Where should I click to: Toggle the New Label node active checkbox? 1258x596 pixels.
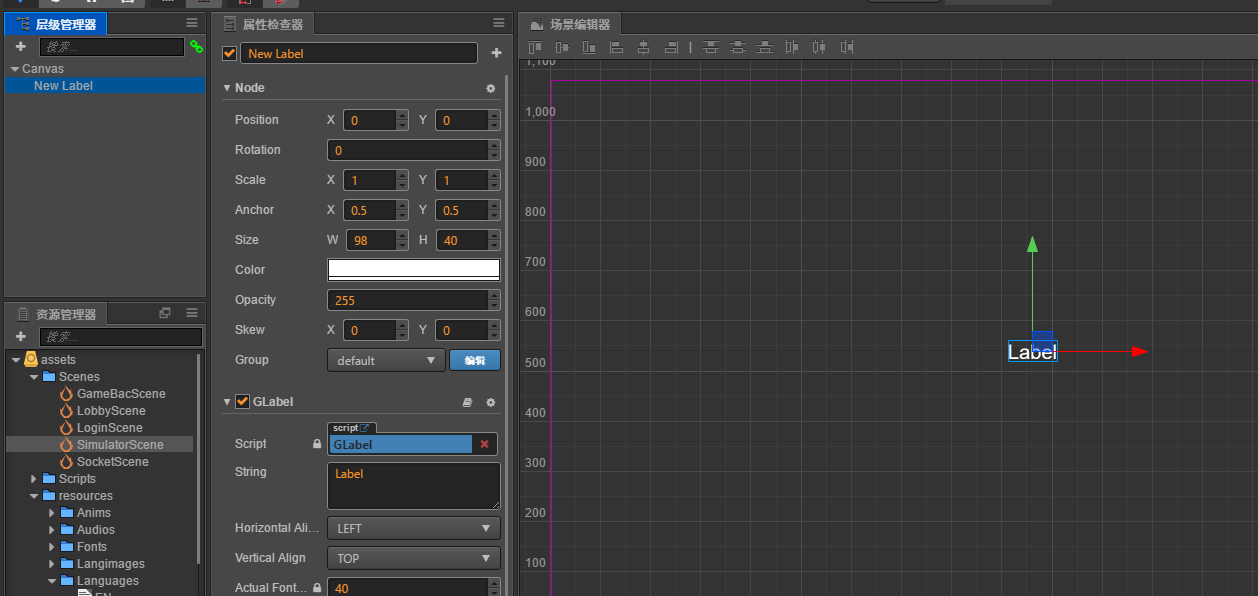(230, 53)
